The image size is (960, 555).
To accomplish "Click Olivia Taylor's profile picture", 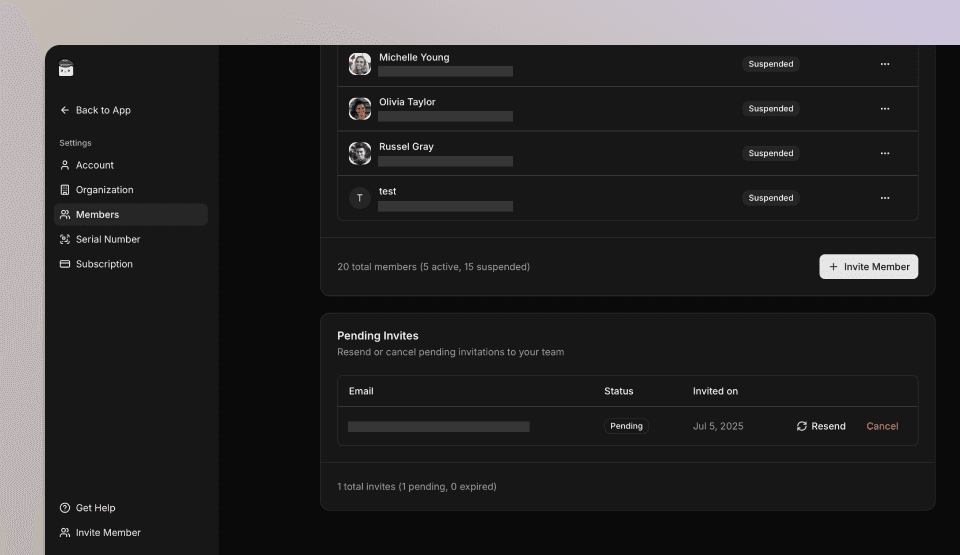I will [x=360, y=109].
